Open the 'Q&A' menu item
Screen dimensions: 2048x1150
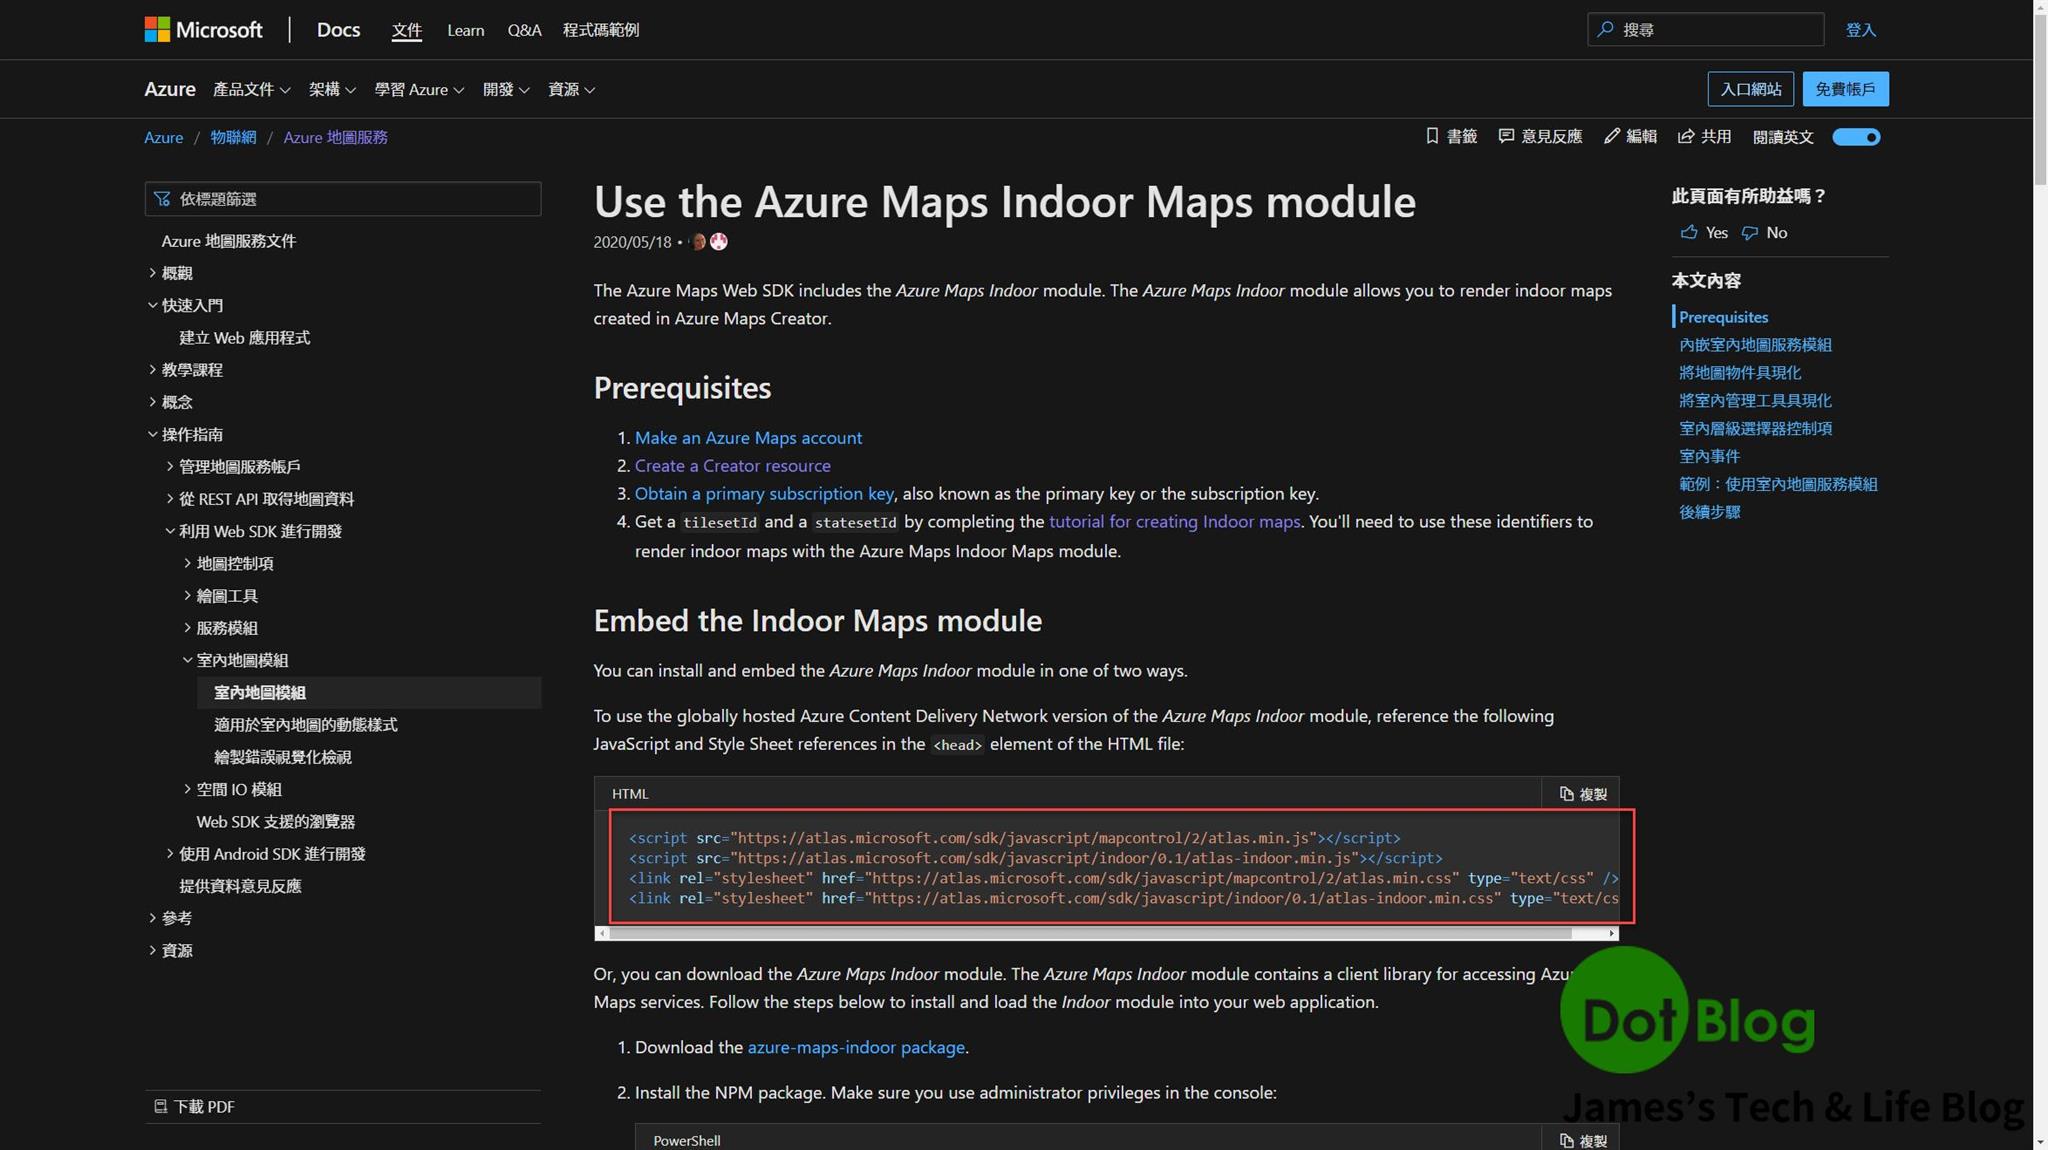pyautogui.click(x=524, y=29)
